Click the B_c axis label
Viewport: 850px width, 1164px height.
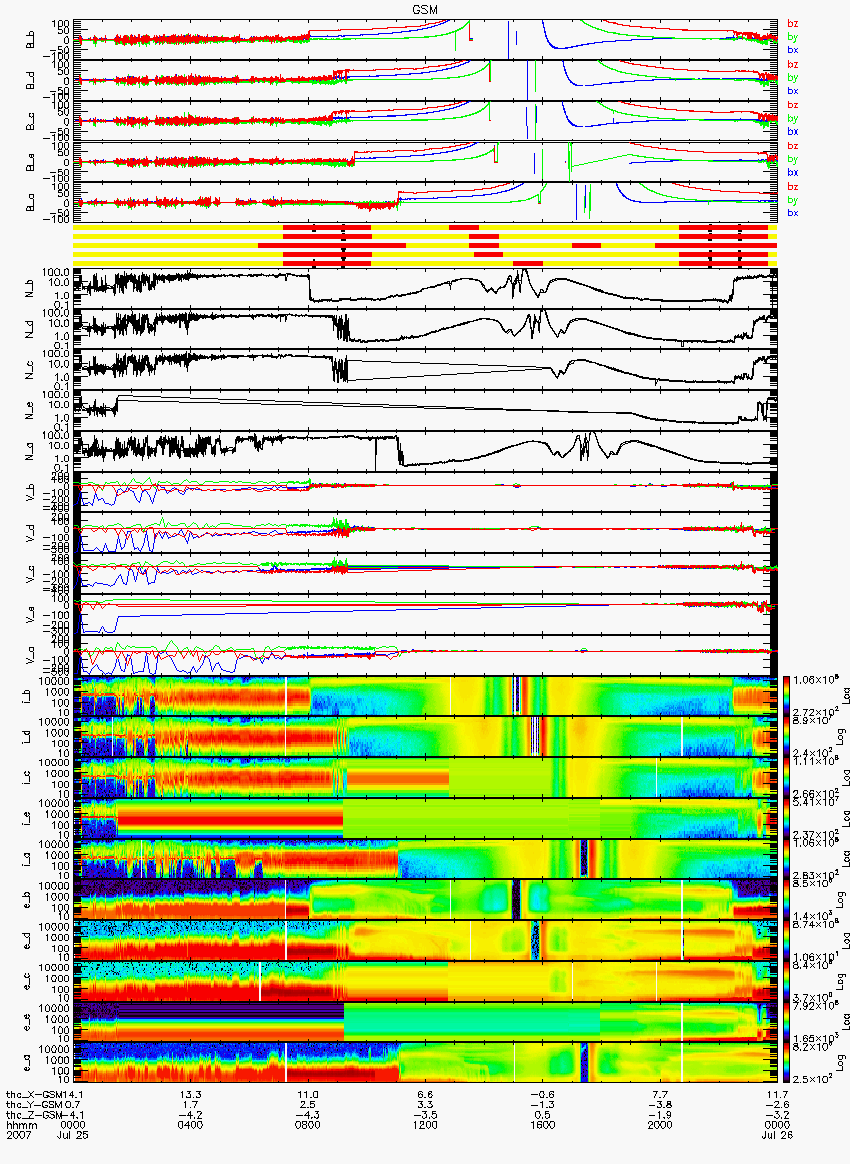[30, 121]
